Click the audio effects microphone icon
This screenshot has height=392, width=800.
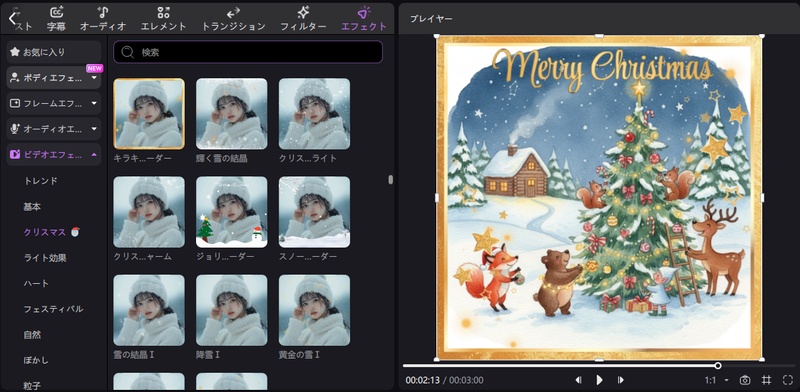point(15,129)
